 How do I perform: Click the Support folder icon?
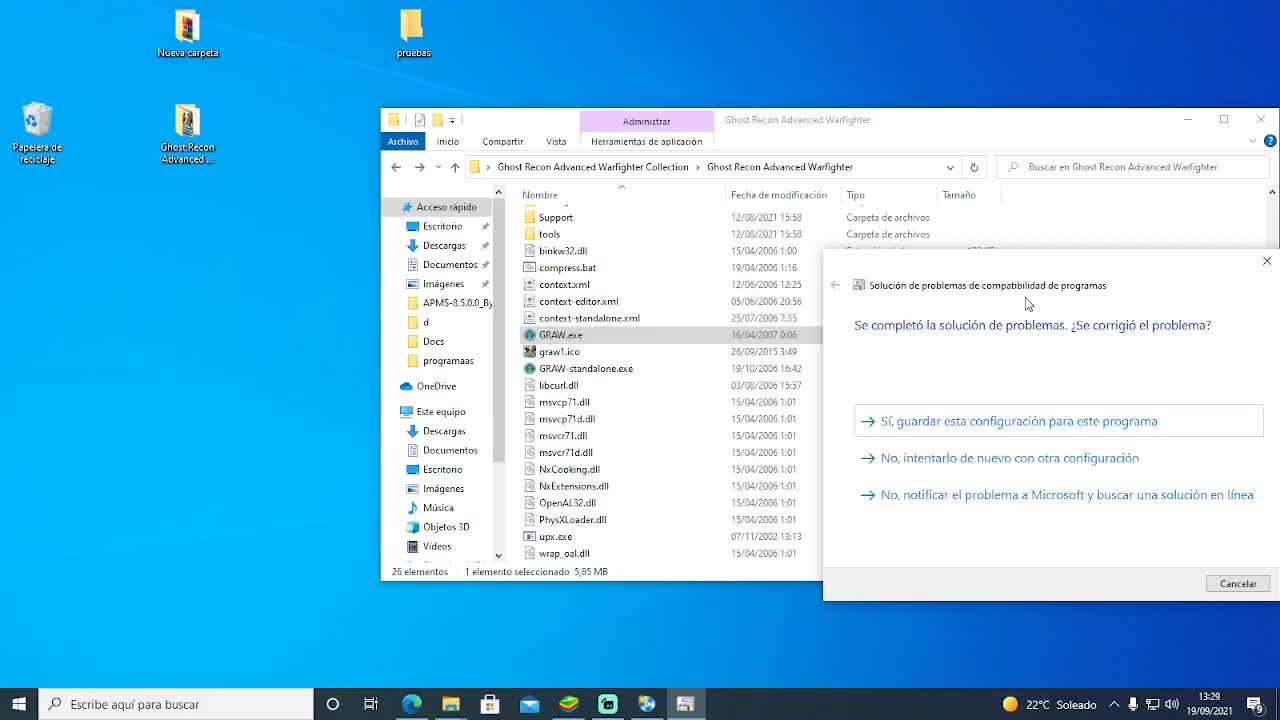click(x=530, y=217)
